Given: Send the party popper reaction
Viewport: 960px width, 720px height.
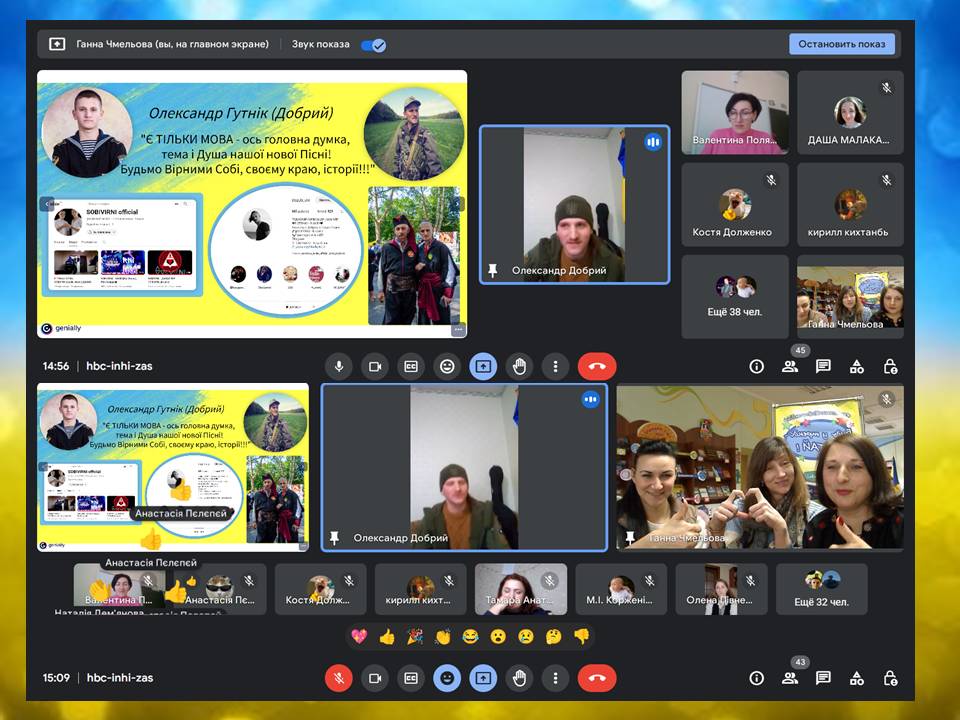Looking at the screenshot, I should pyautogui.click(x=415, y=636).
